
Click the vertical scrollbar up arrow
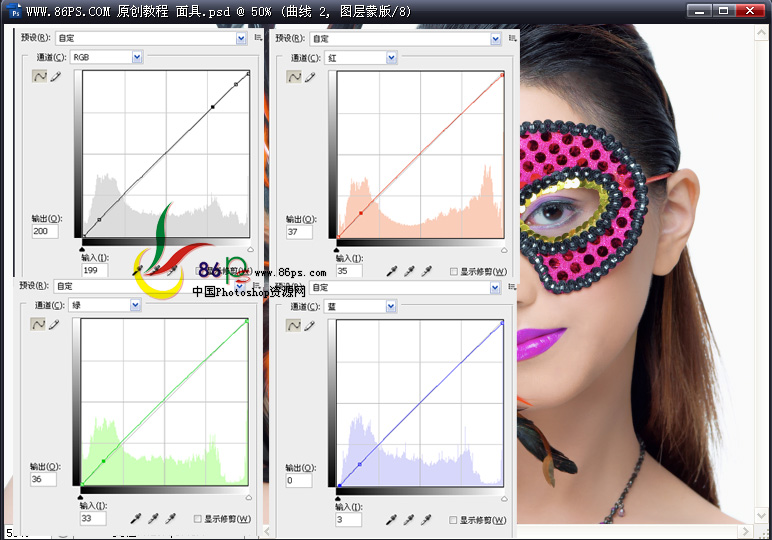(x=761, y=32)
